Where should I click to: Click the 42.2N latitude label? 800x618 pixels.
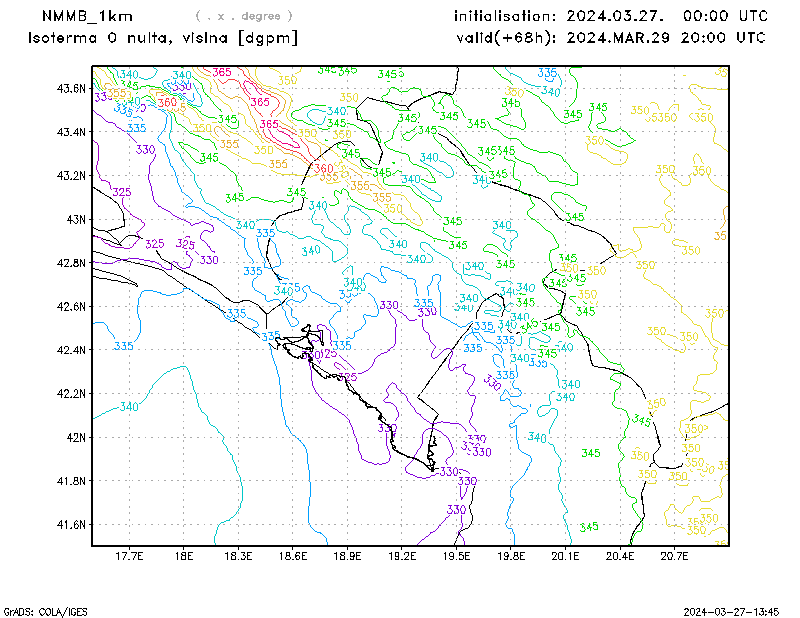71,394
